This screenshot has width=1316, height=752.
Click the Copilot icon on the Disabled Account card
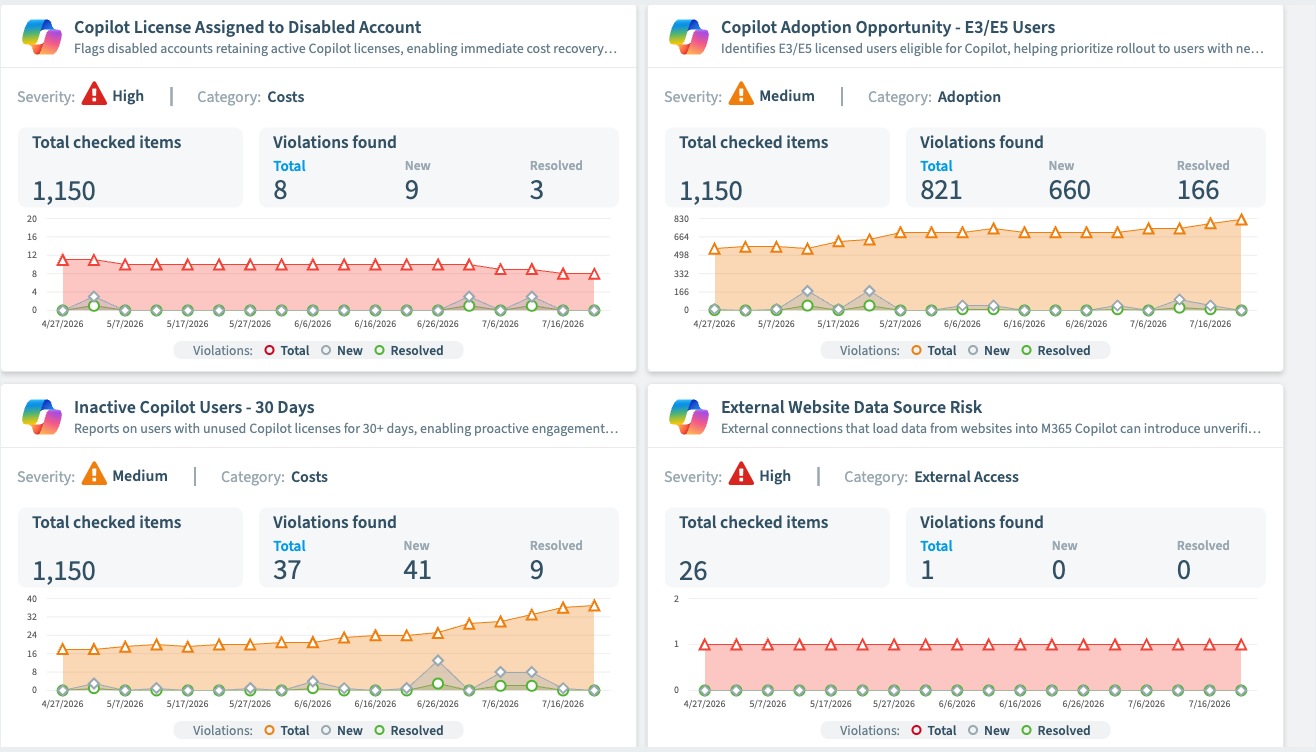click(41, 36)
